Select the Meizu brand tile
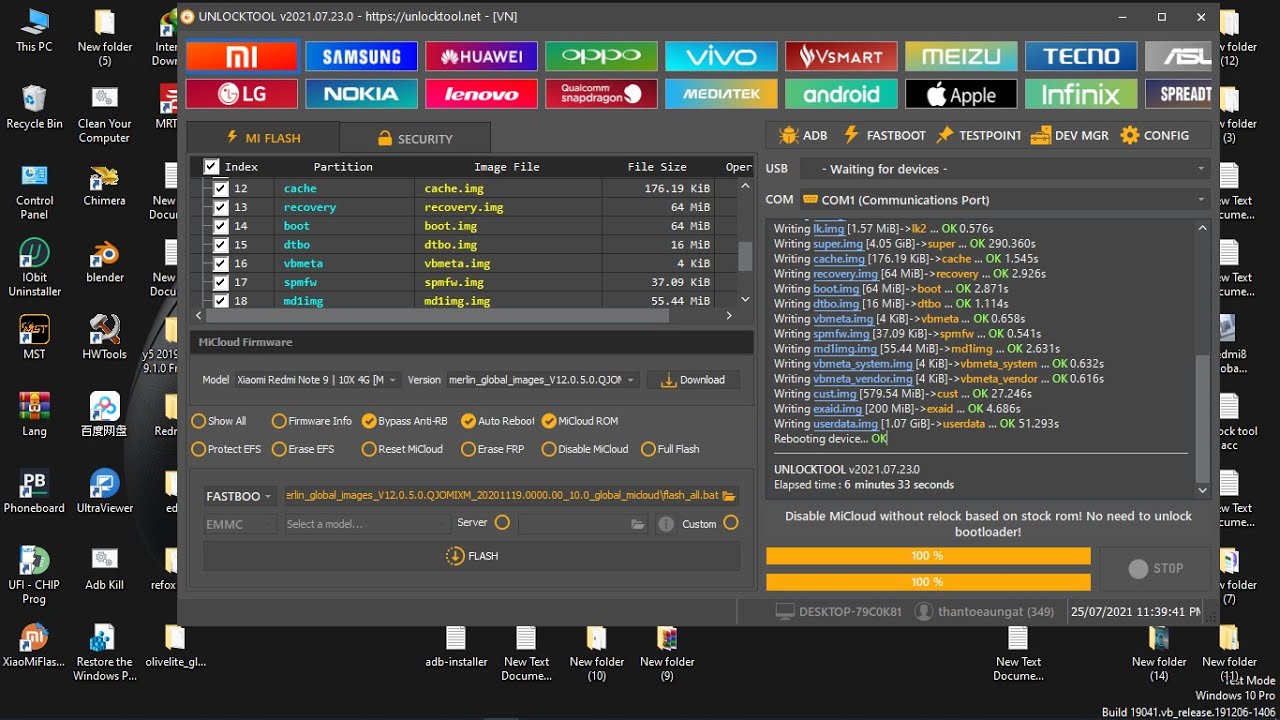1280x720 pixels. 961,56
